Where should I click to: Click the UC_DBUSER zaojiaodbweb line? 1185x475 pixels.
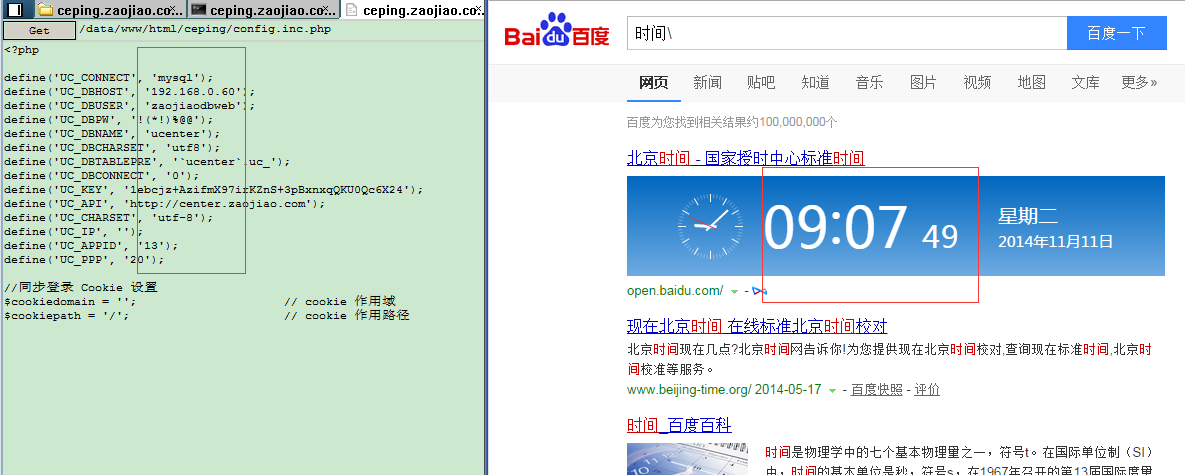point(130,106)
